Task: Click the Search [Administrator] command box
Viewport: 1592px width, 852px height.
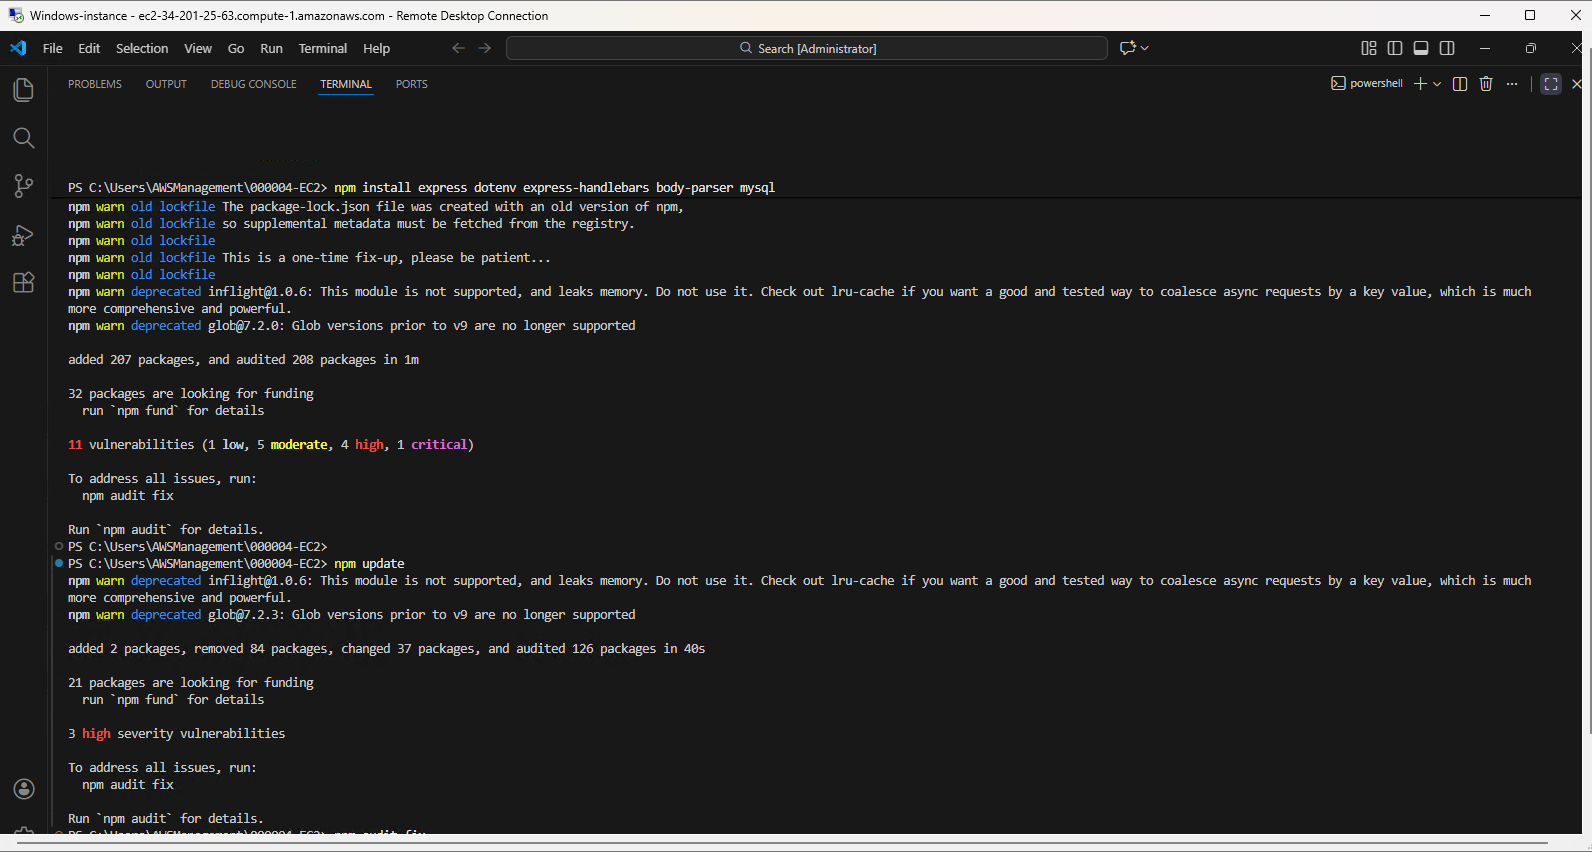Action: pos(807,48)
